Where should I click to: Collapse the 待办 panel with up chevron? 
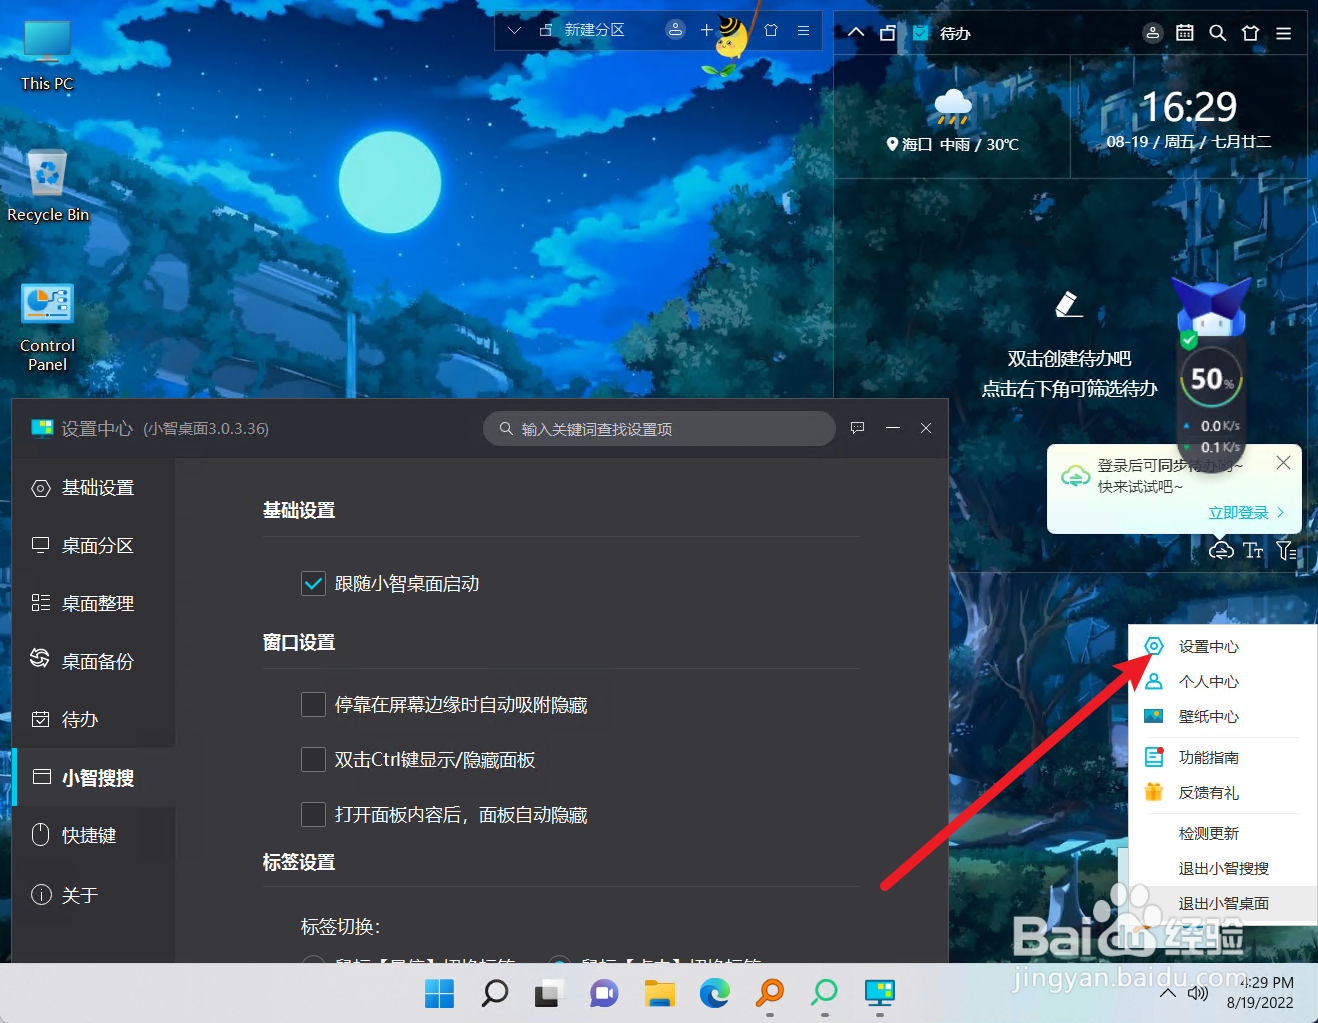point(856,32)
